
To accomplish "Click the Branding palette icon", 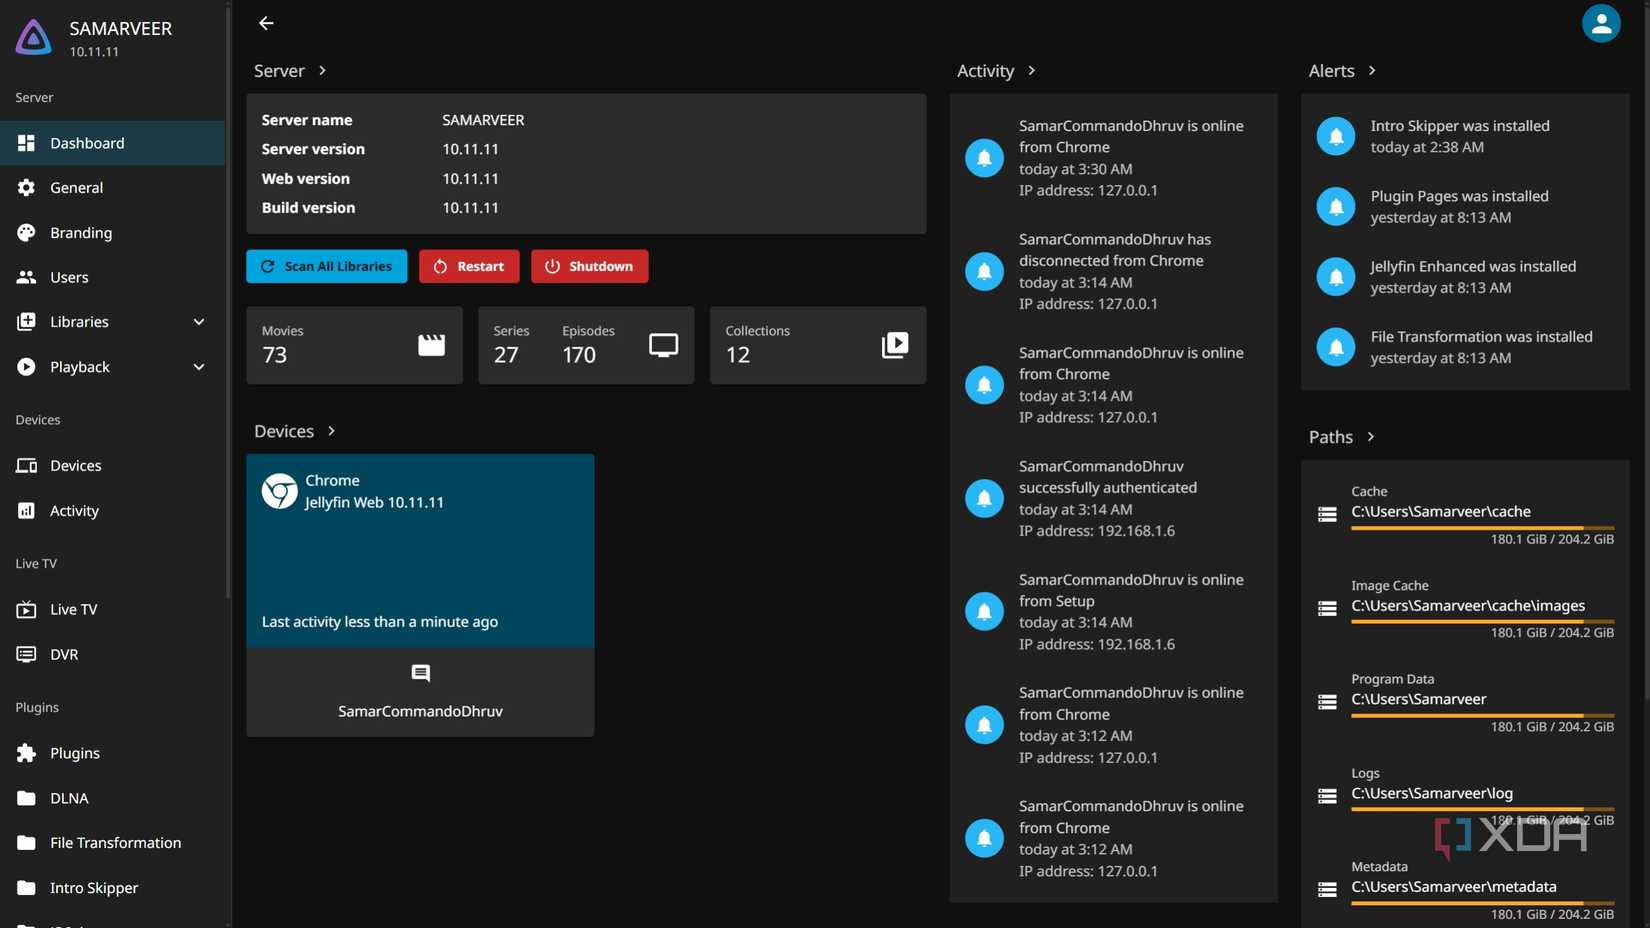I will point(26,233).
